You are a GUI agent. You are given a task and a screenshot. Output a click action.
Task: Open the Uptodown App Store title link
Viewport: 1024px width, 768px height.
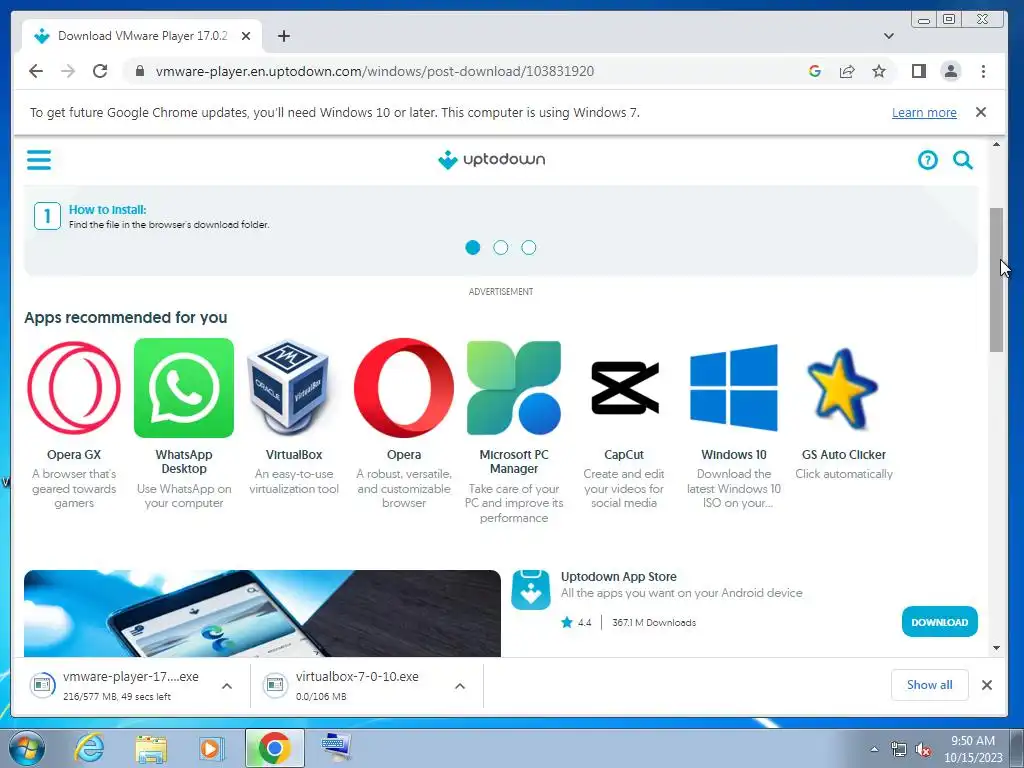click(x=618, y=577)
